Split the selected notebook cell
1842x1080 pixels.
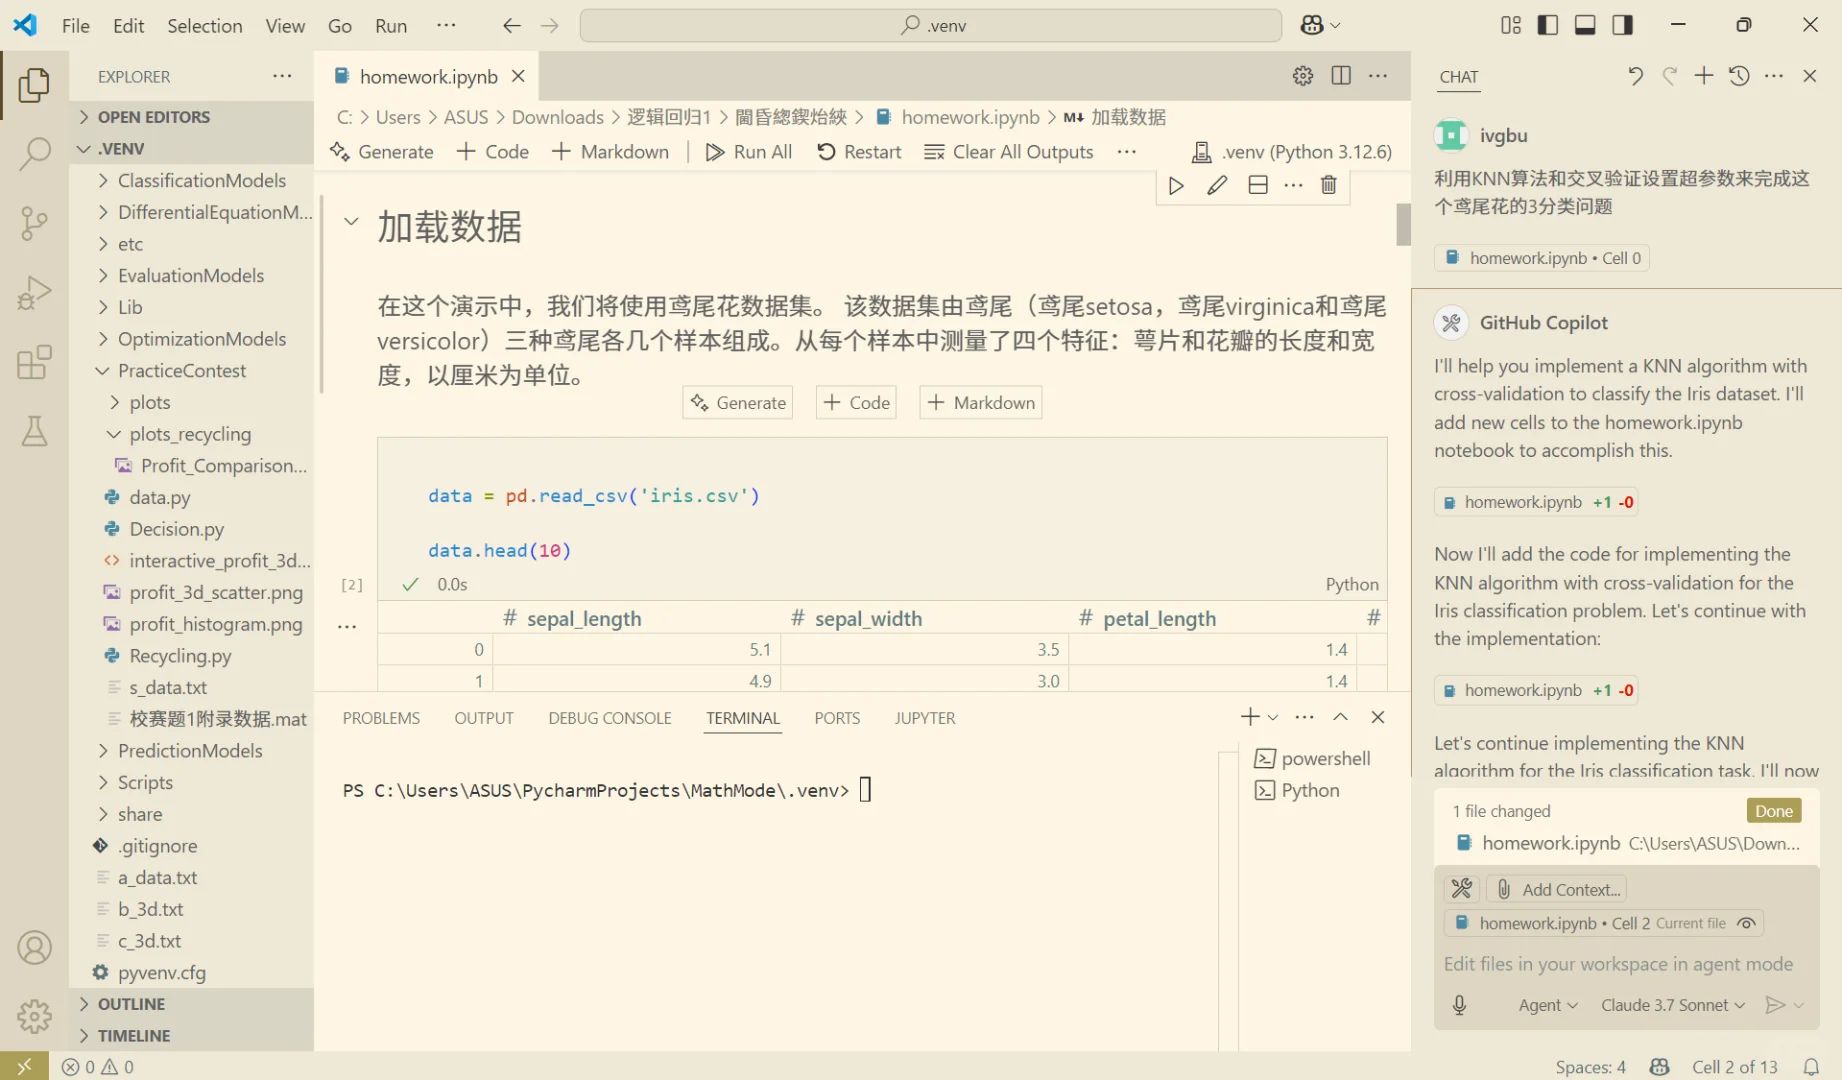pos(1258,185)
